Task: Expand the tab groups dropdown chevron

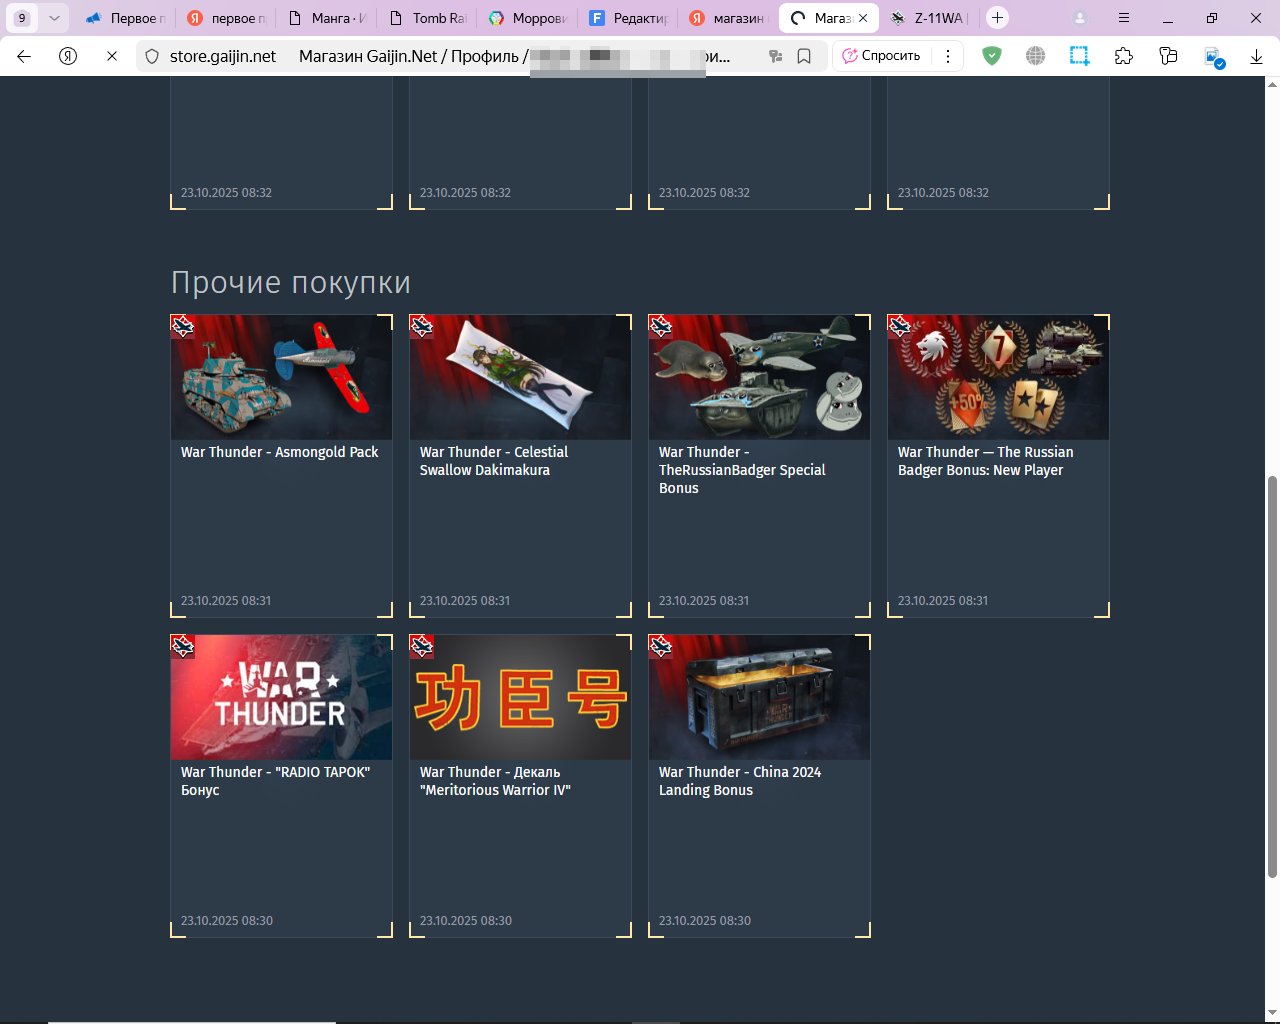Action: 54,18
